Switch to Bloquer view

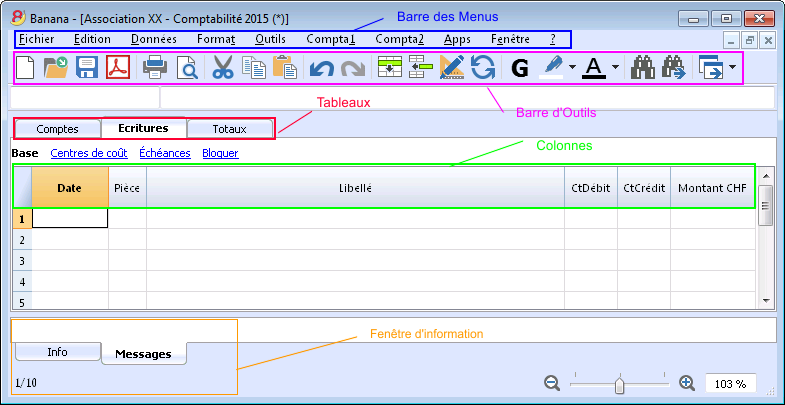pyautogui.click(x=220, y=153)
